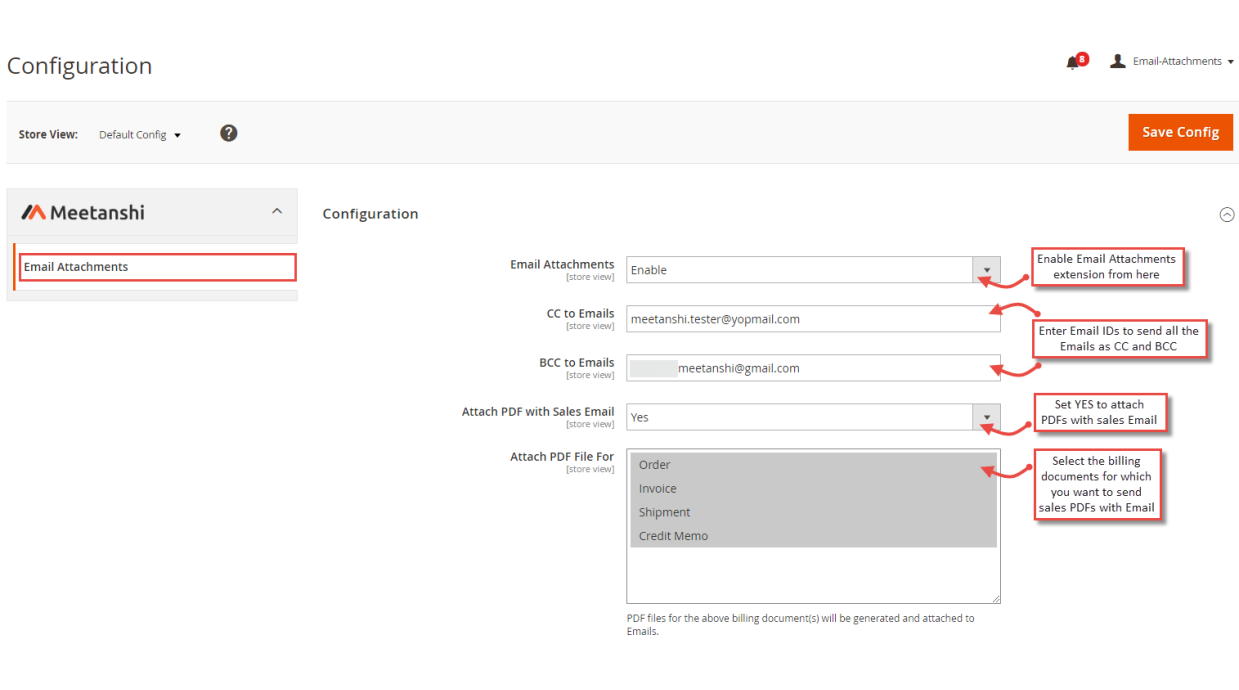Open the Attach PDF with Sales Email dropdown
This screenshot has width=1239, height=690.
[x=813, y=417]
